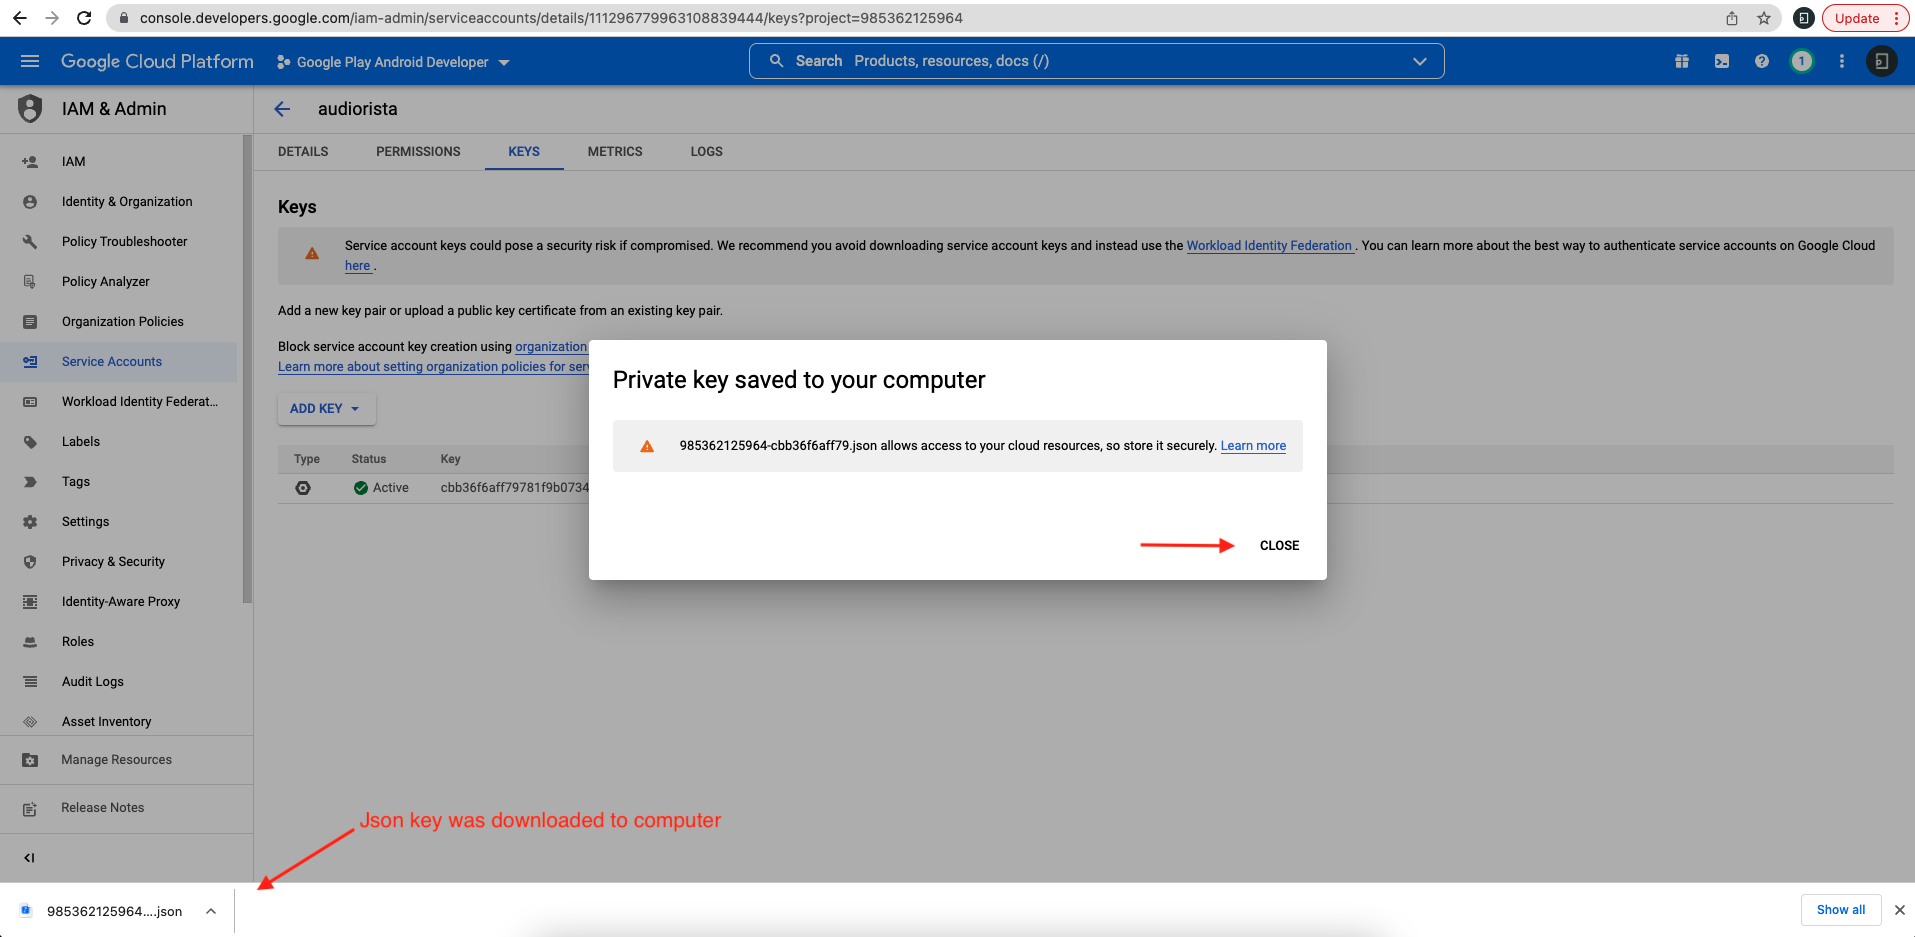Open Identity-Aware Proxy in sidebar
Screen dimensions: 1915x937
pyautogui.click(x=119, y=601)
